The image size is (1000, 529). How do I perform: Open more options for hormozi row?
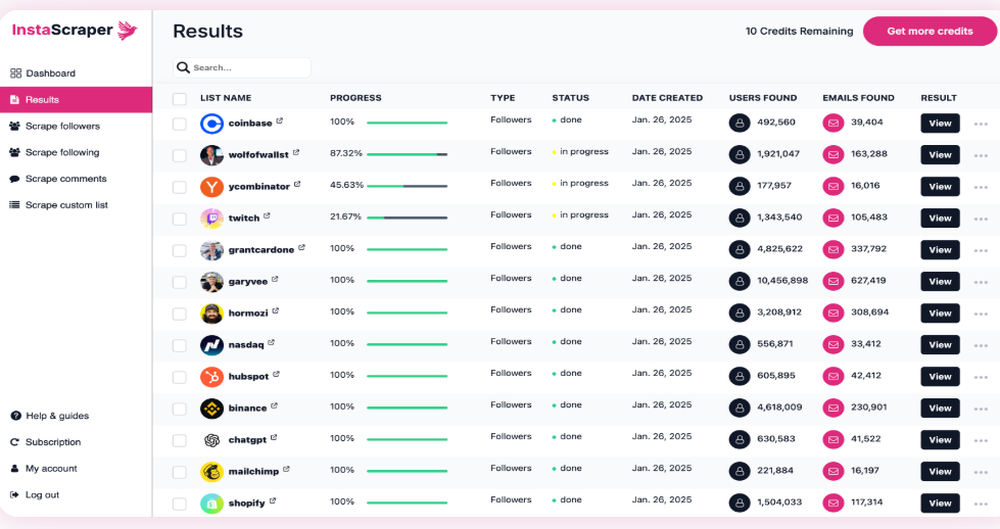pos(981,314)
